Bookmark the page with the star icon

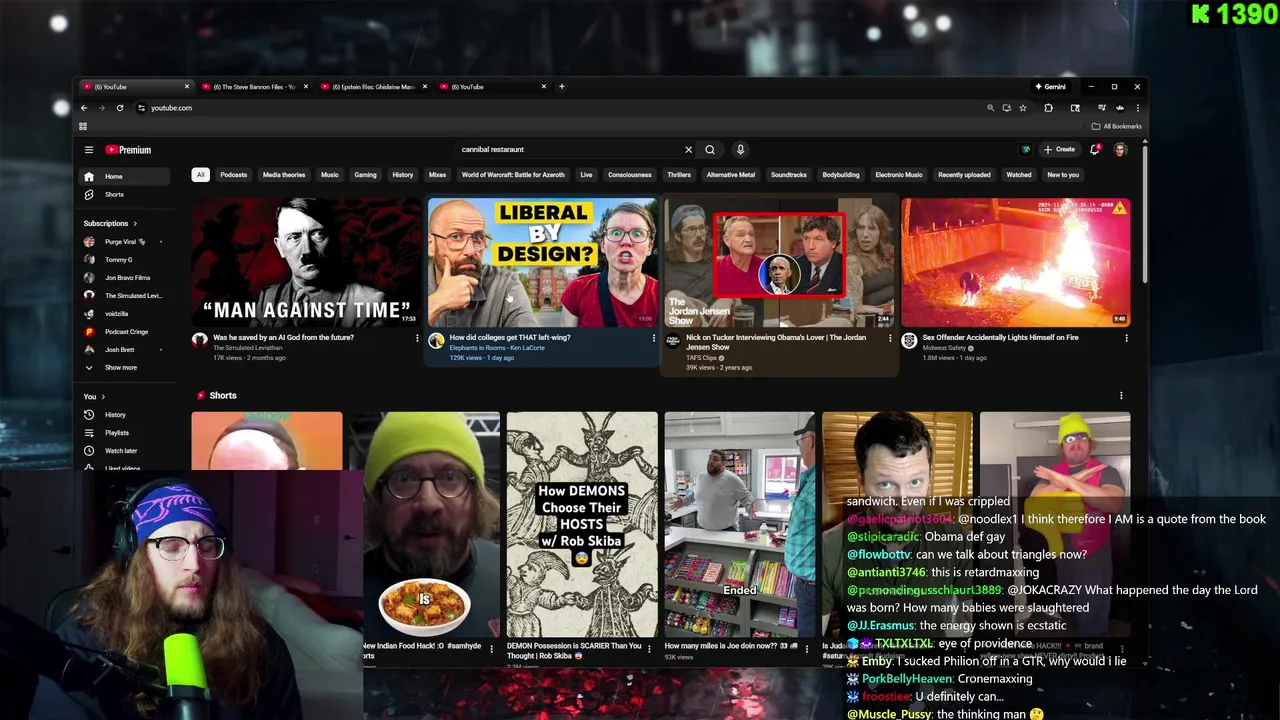click(x=1023, y=108)
